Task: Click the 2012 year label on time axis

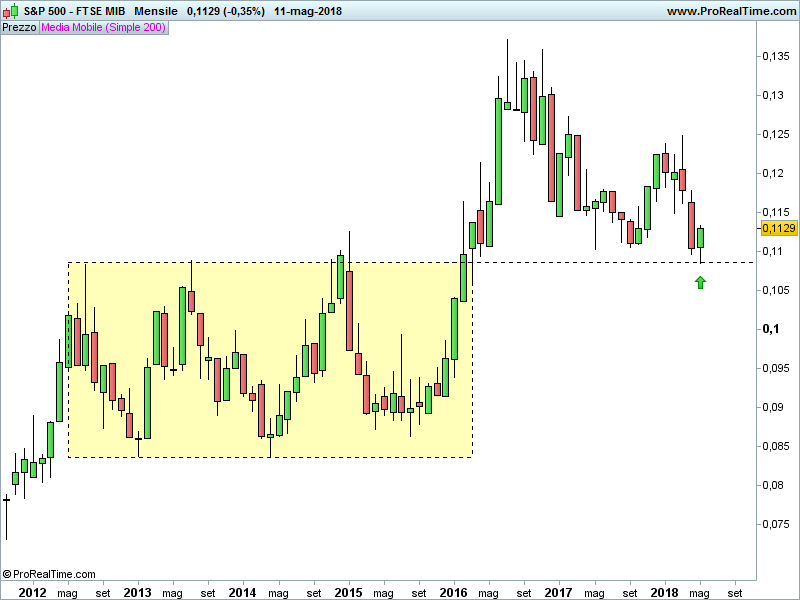Action: [32, 592]
